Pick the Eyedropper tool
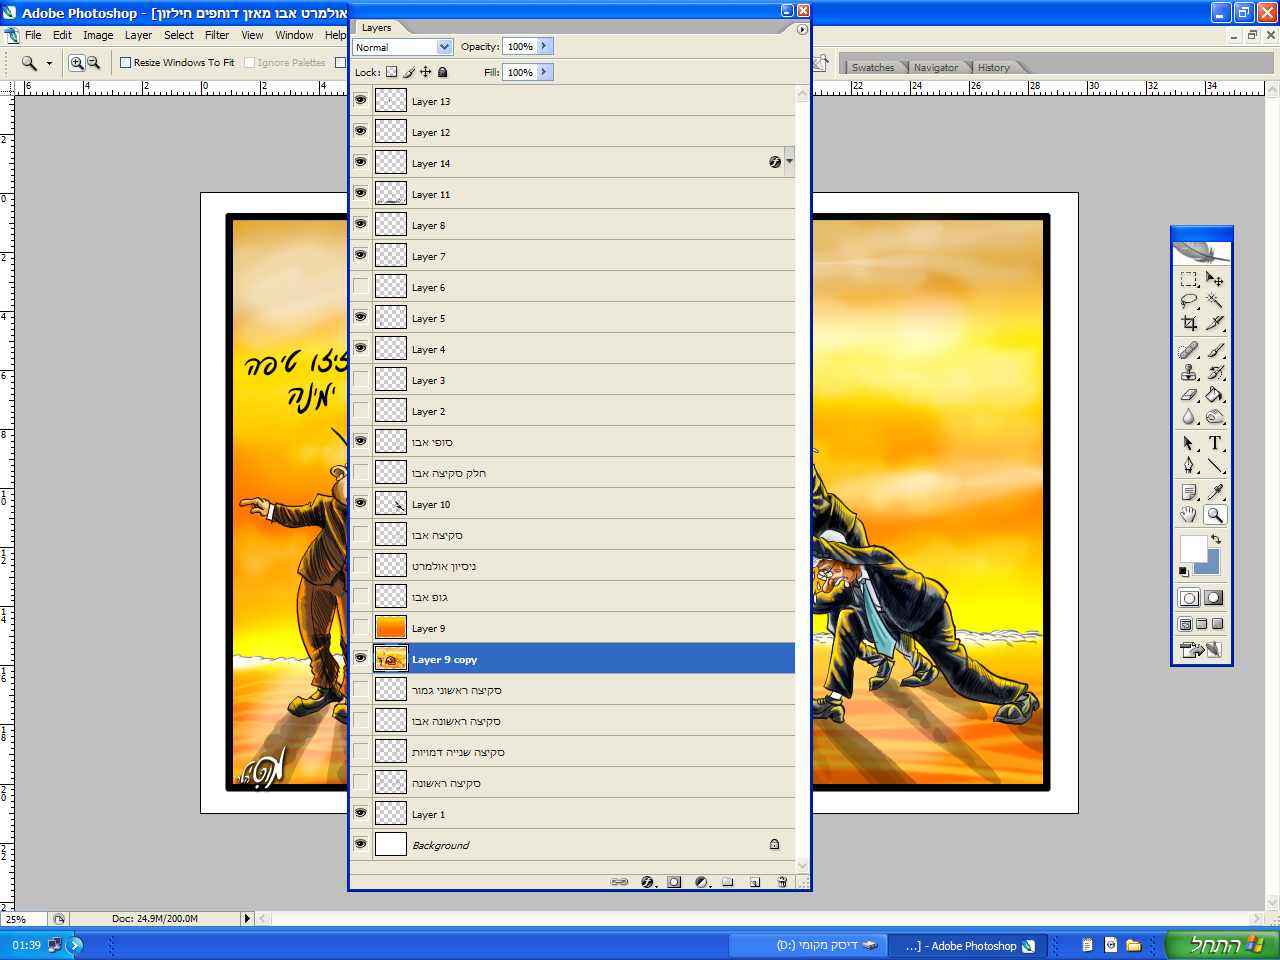1280x960 pixels. tap(1214, 492)
